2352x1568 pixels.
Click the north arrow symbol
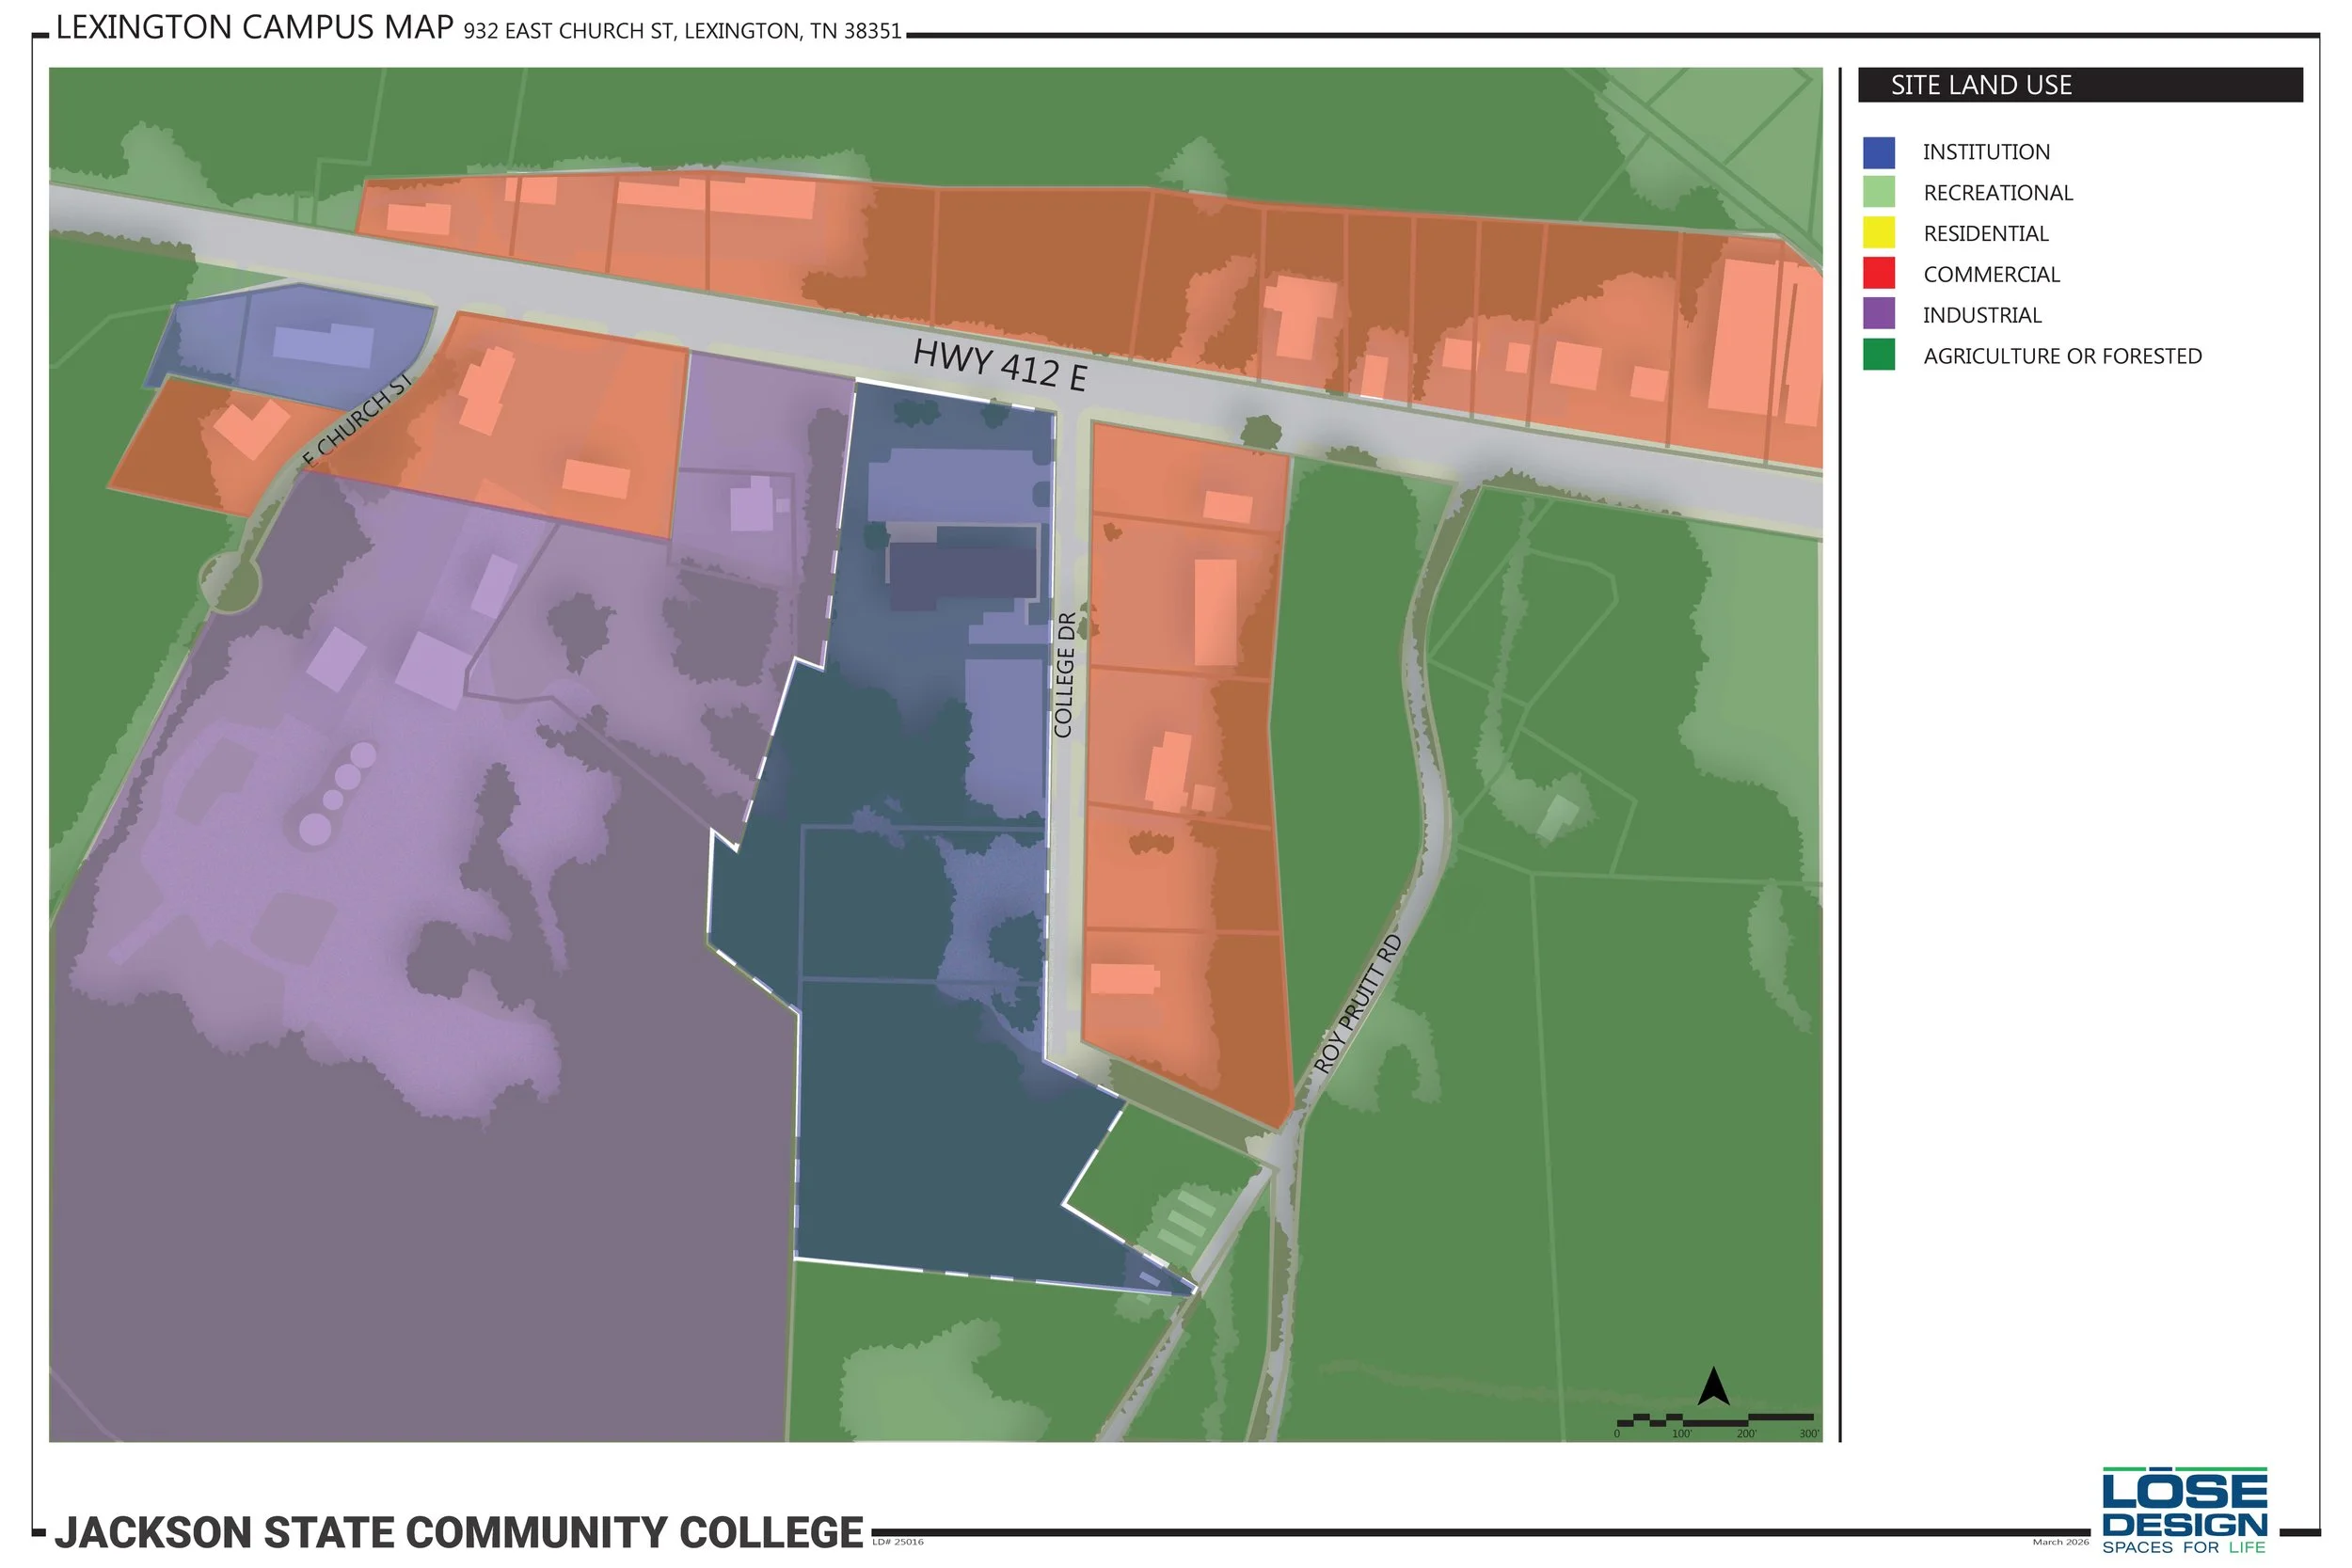tap(1713, 1386)
